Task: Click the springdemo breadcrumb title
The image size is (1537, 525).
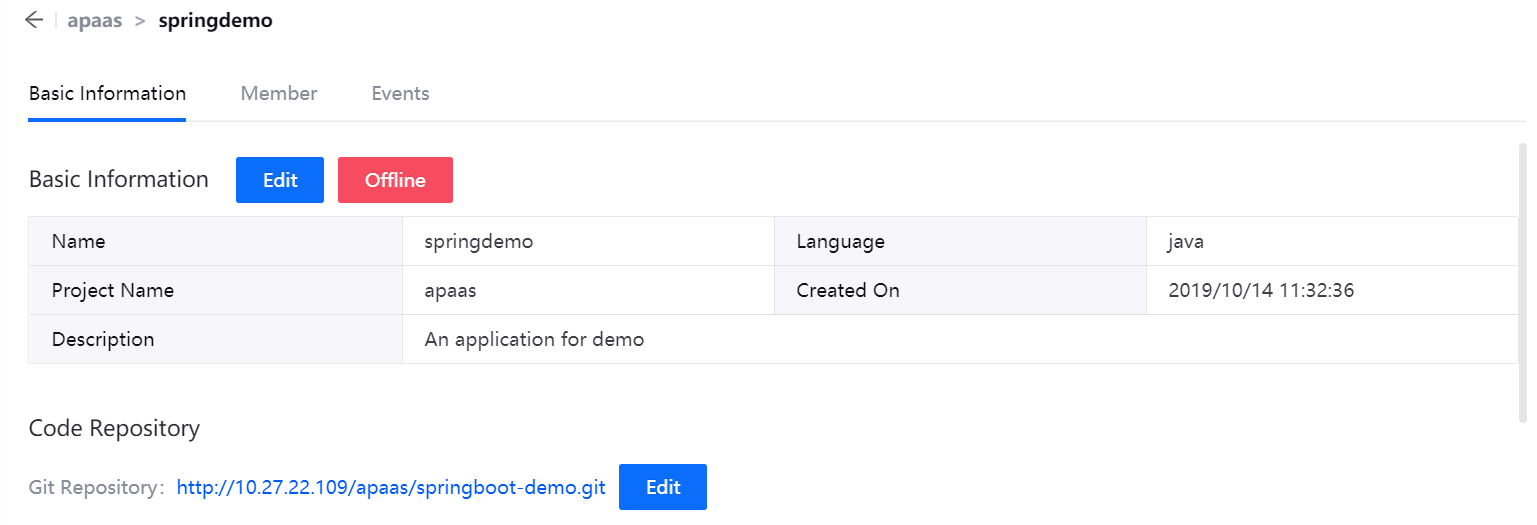Action: click(215, 21)
